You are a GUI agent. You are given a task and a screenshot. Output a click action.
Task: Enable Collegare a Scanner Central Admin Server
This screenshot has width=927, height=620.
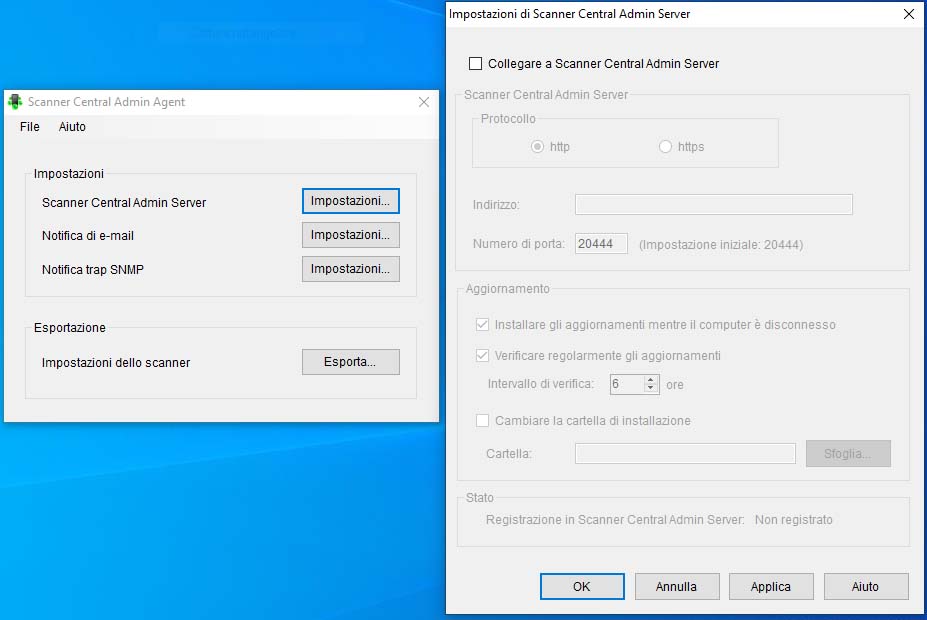point(476,64)
